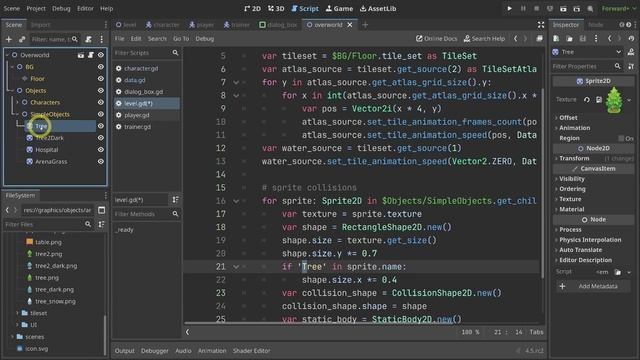Image resolution: width=640 pixels, height=360 pixels.
Task: Open scene file icon on Overworld row
Action: point(81,55)
